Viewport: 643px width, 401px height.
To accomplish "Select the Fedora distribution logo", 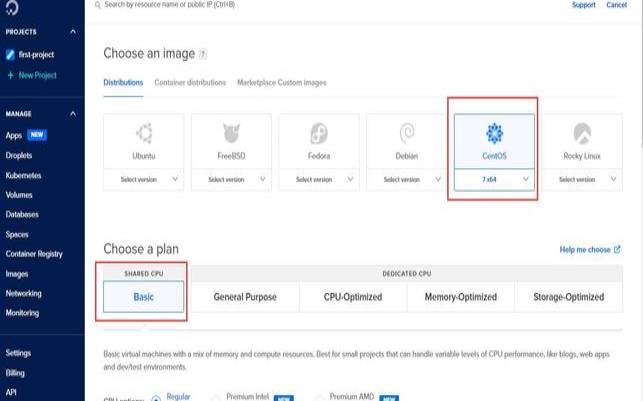I will pyautogui.click(x=319, y=134).
